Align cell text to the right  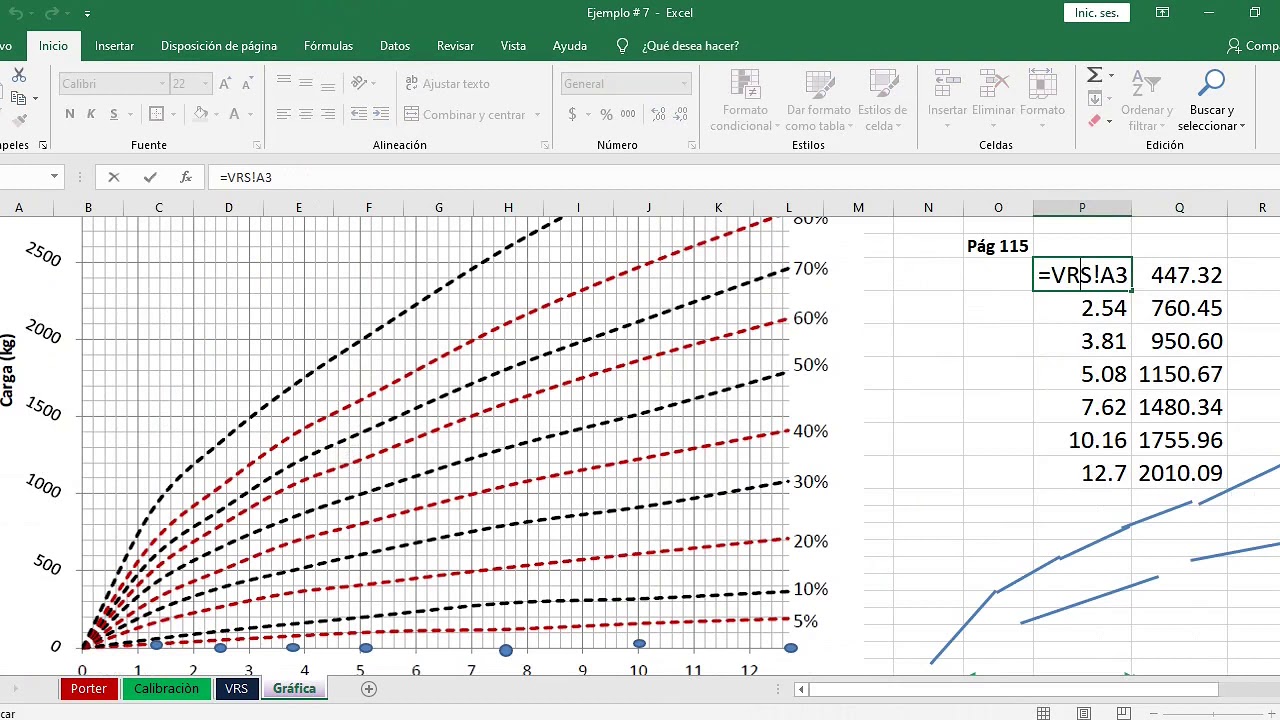click(x=328, y=115)
